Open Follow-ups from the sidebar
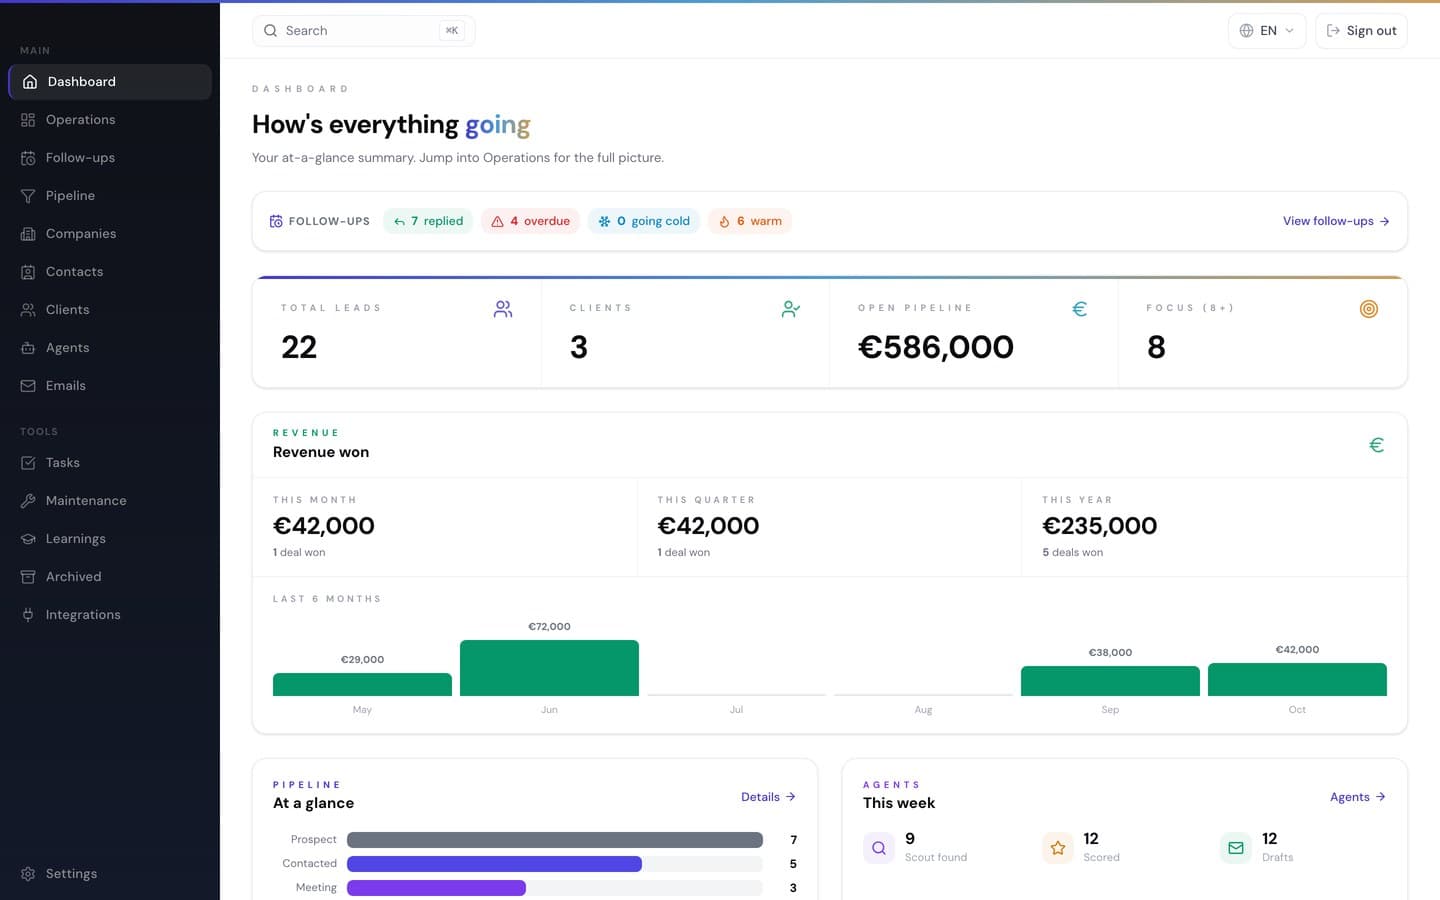The height and width of the screenshot is (900, 1440). click(x=110, y=158)
